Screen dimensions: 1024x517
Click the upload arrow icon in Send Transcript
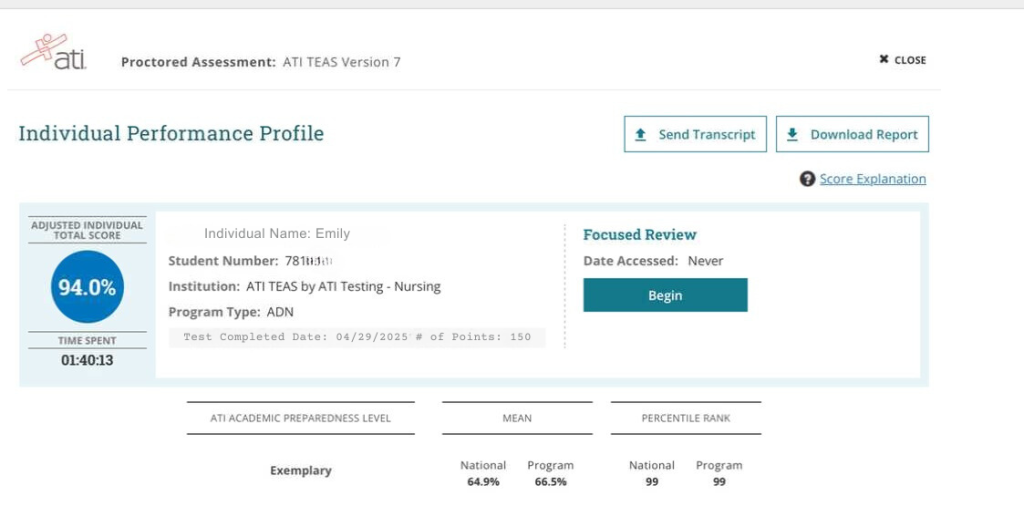641,134
